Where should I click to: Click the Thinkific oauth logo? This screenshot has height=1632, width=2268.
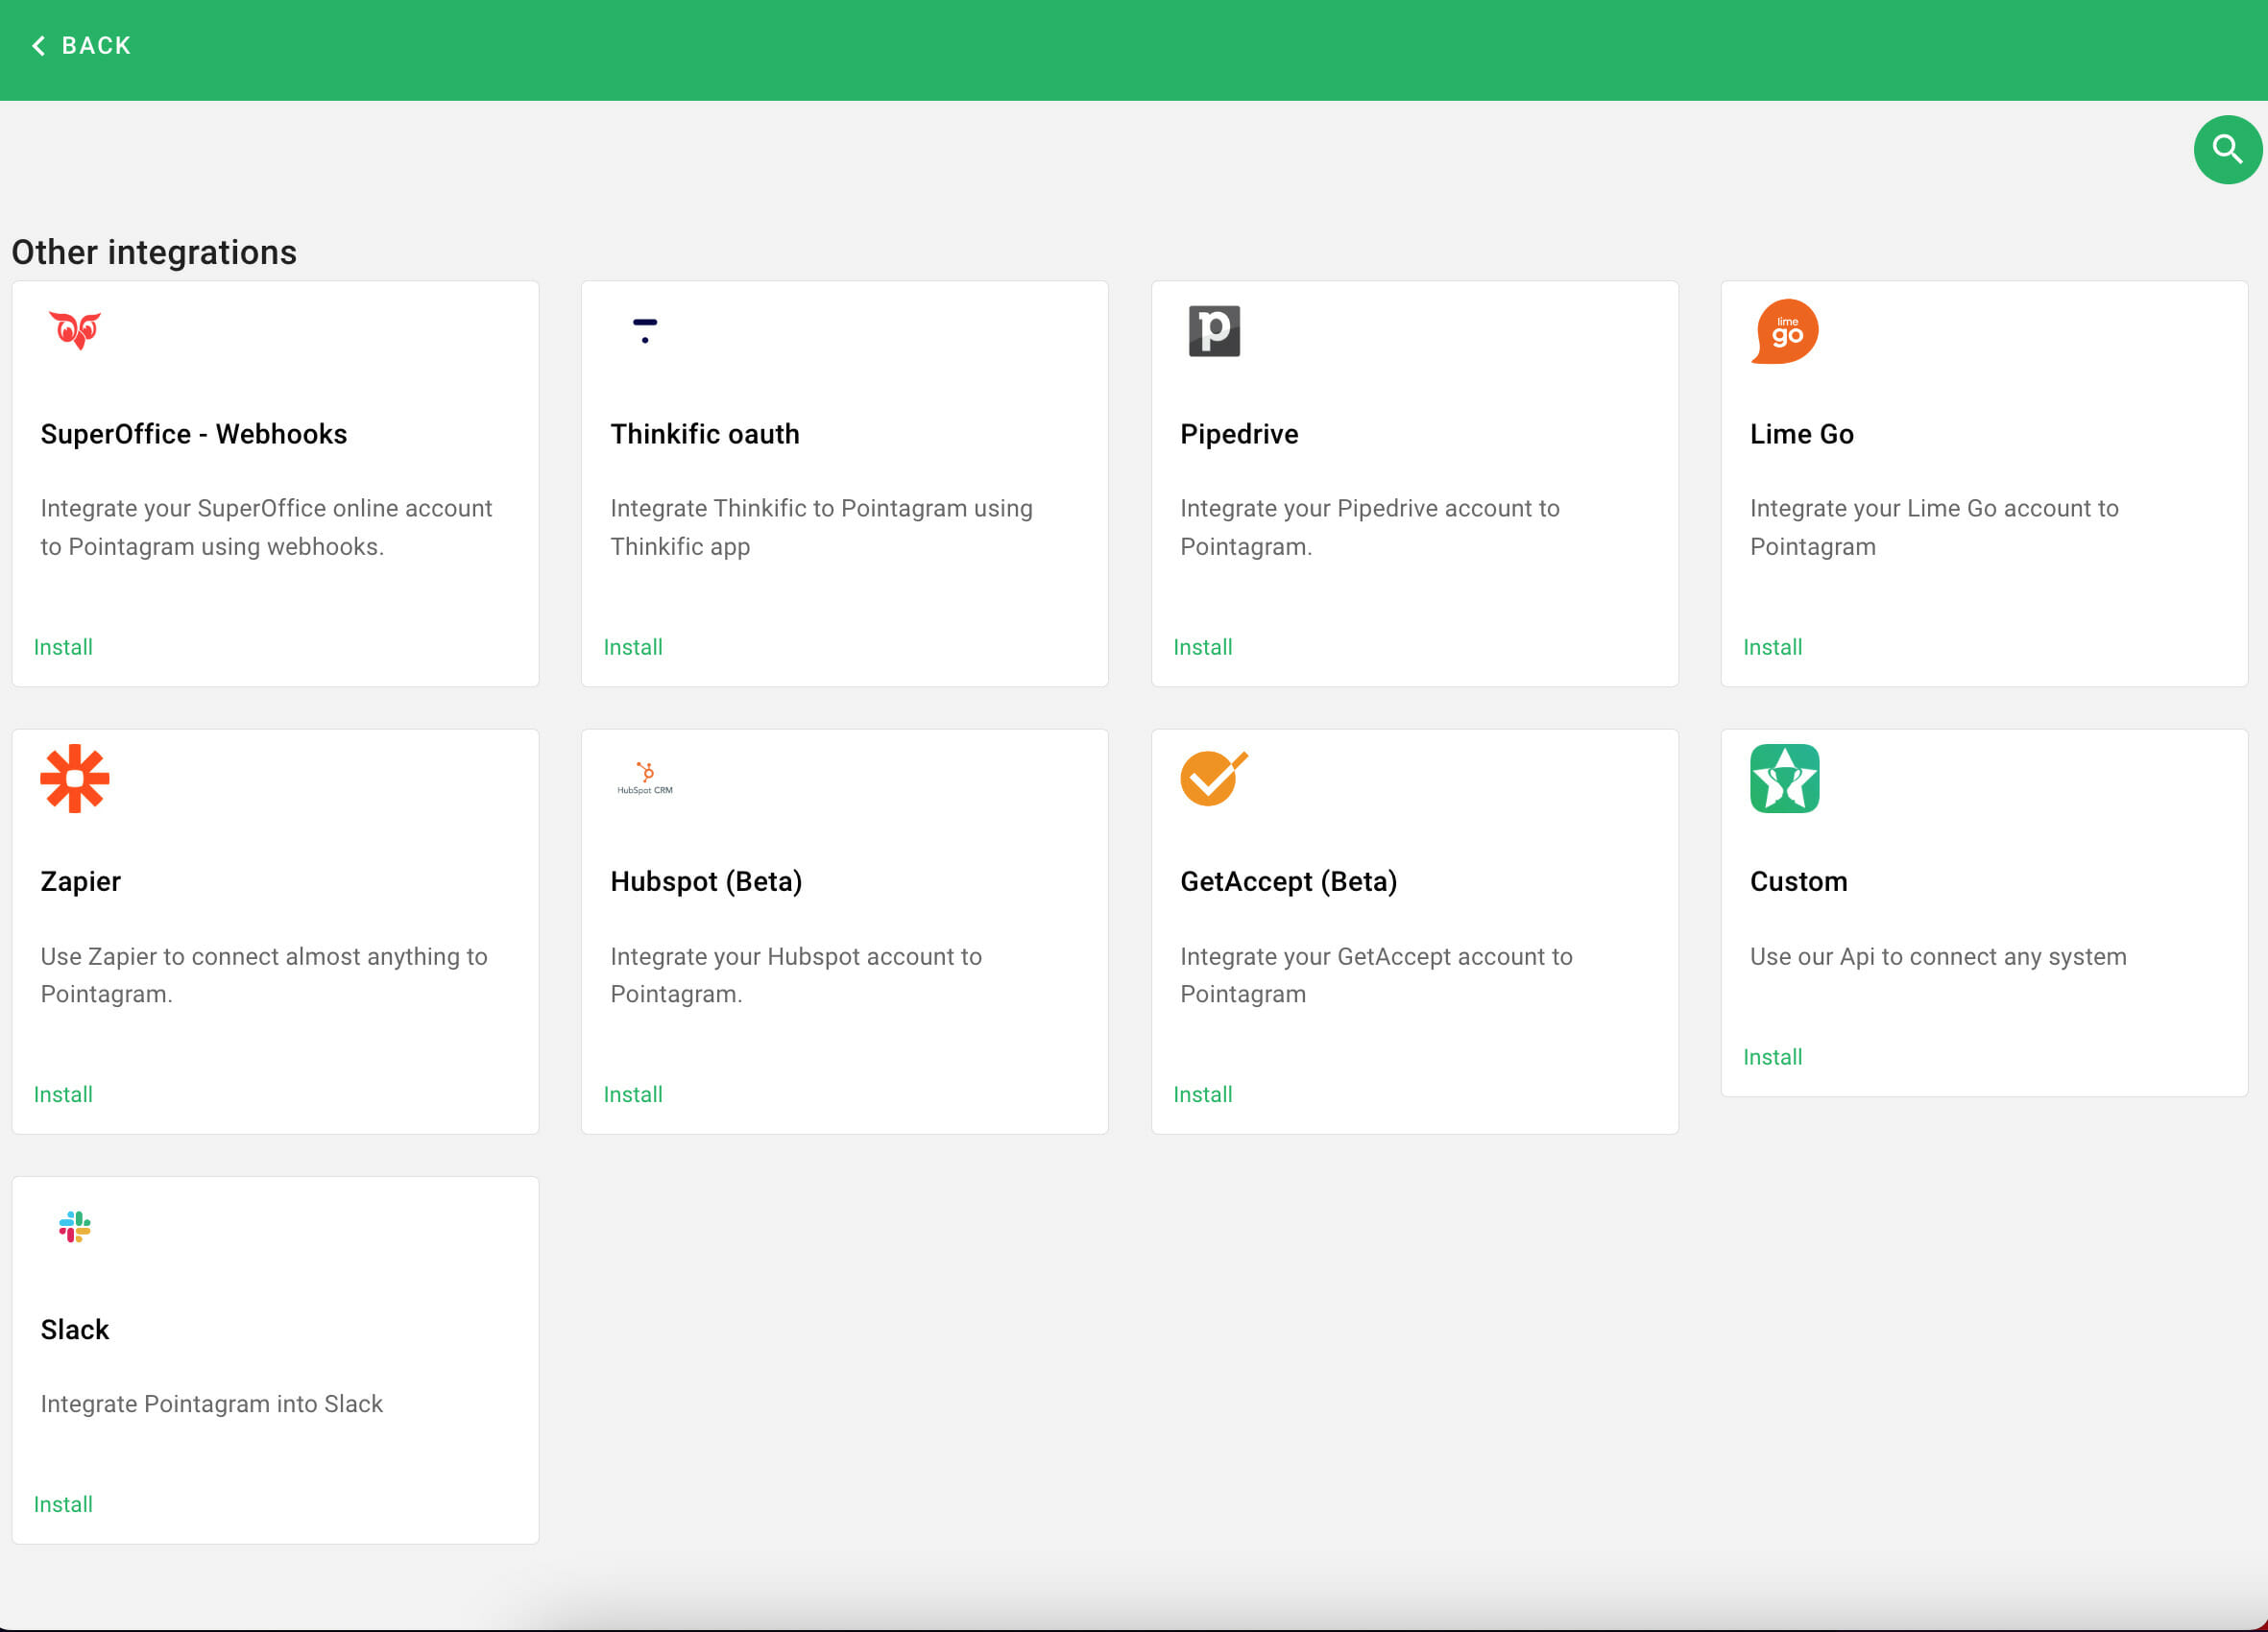coord(645,330)
